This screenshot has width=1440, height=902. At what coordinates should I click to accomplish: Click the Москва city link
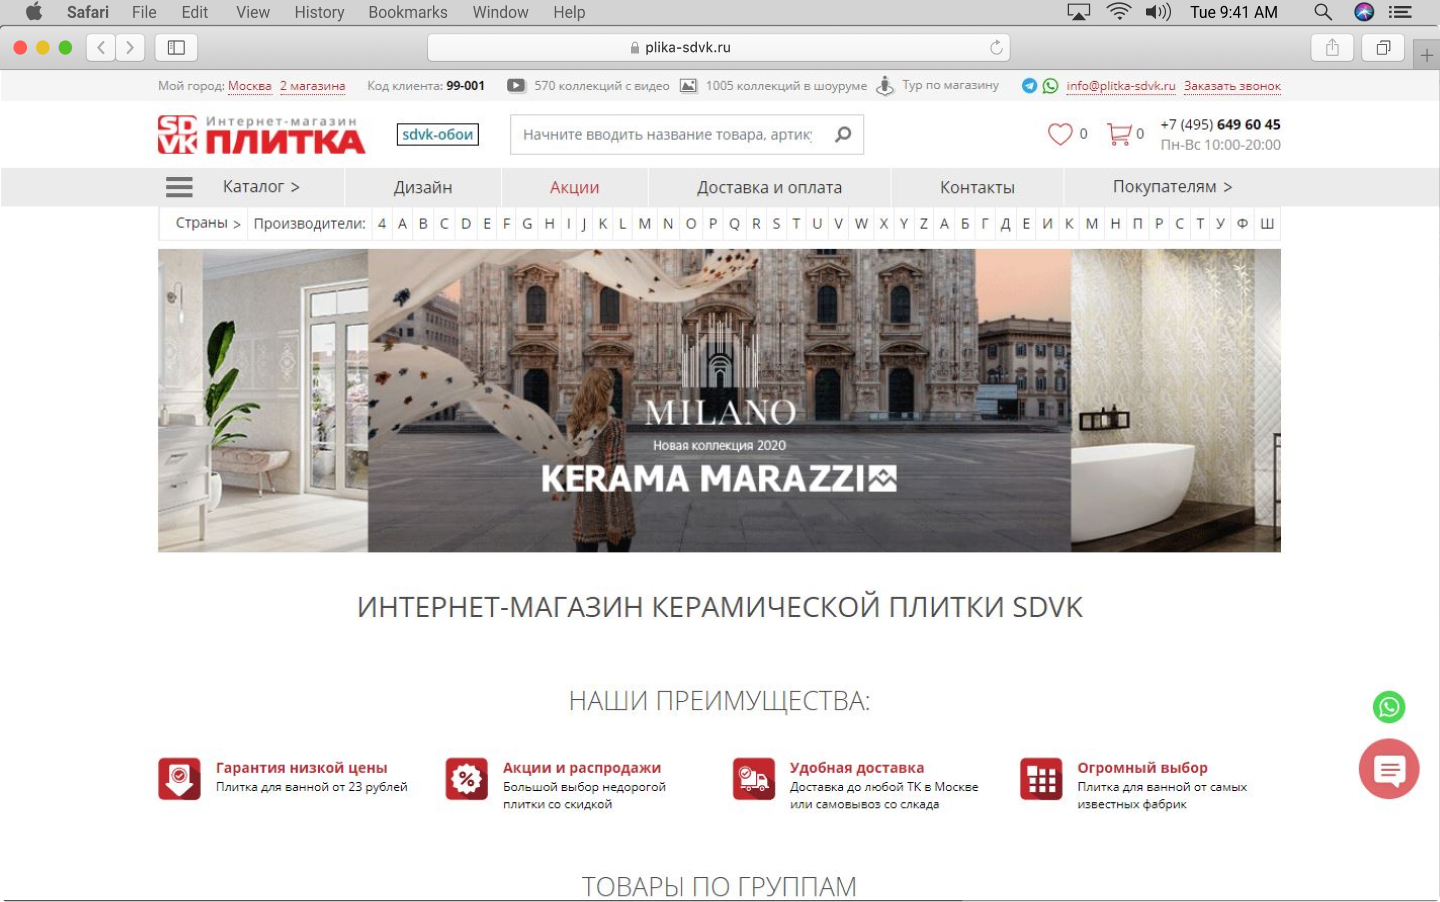(249, 86)
